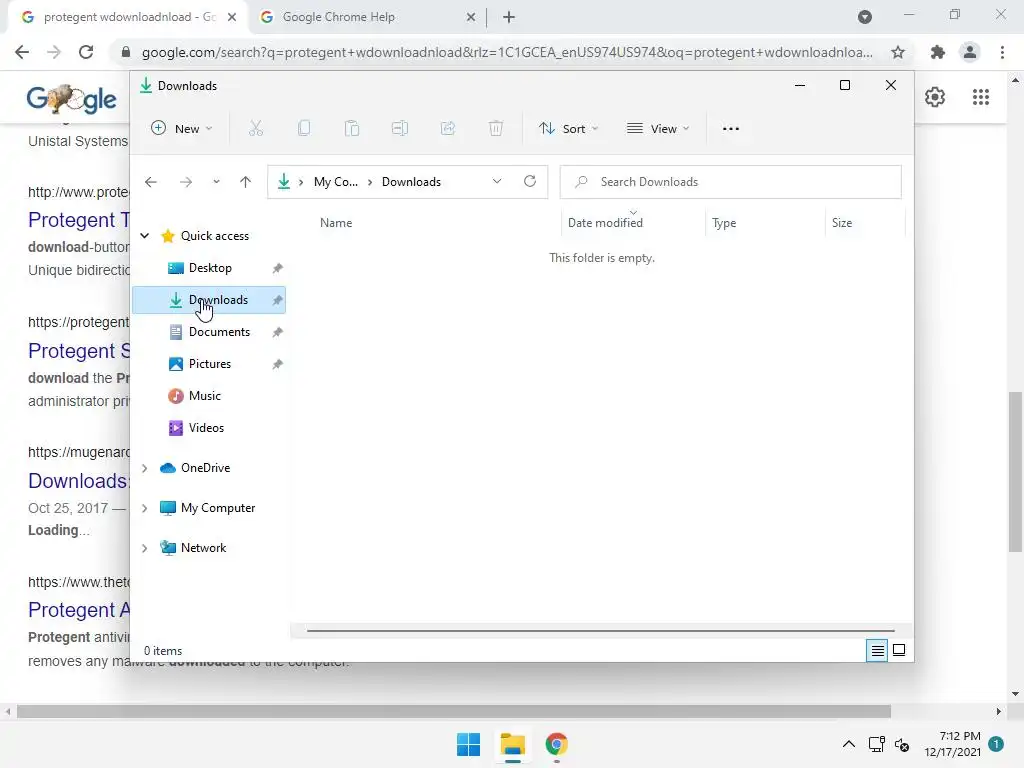Open the Google apps grid

tap(981, 97)
